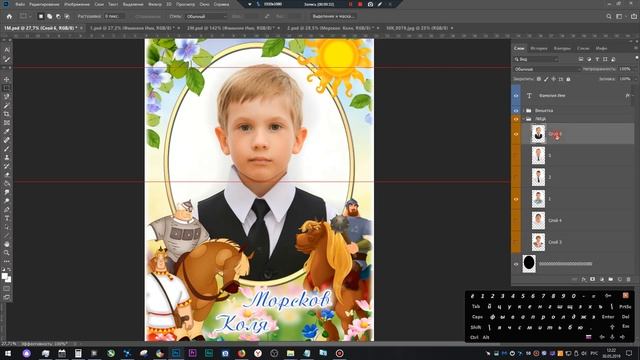Select the Lasso tool
640x360 pixels.
coord(7,97)
